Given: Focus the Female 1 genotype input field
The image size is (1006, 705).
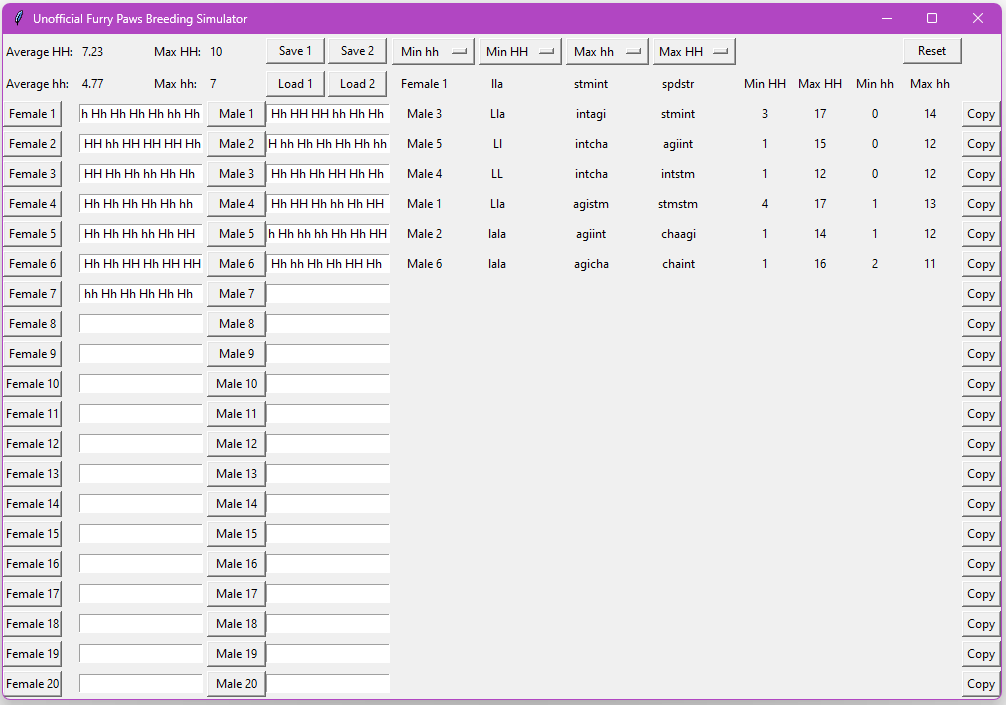Looking at the screenshot, I should 141,114.
